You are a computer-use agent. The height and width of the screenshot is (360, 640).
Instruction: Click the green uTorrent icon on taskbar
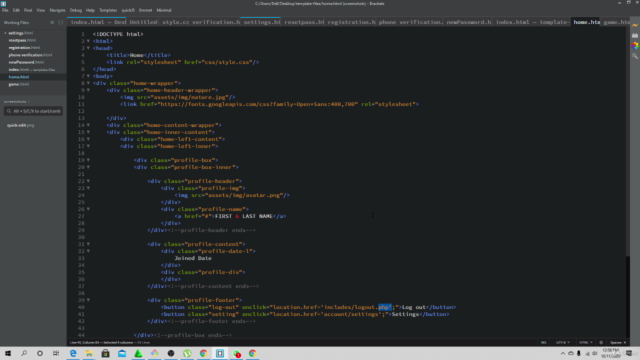pyautogui.click(x=187, y=353)
